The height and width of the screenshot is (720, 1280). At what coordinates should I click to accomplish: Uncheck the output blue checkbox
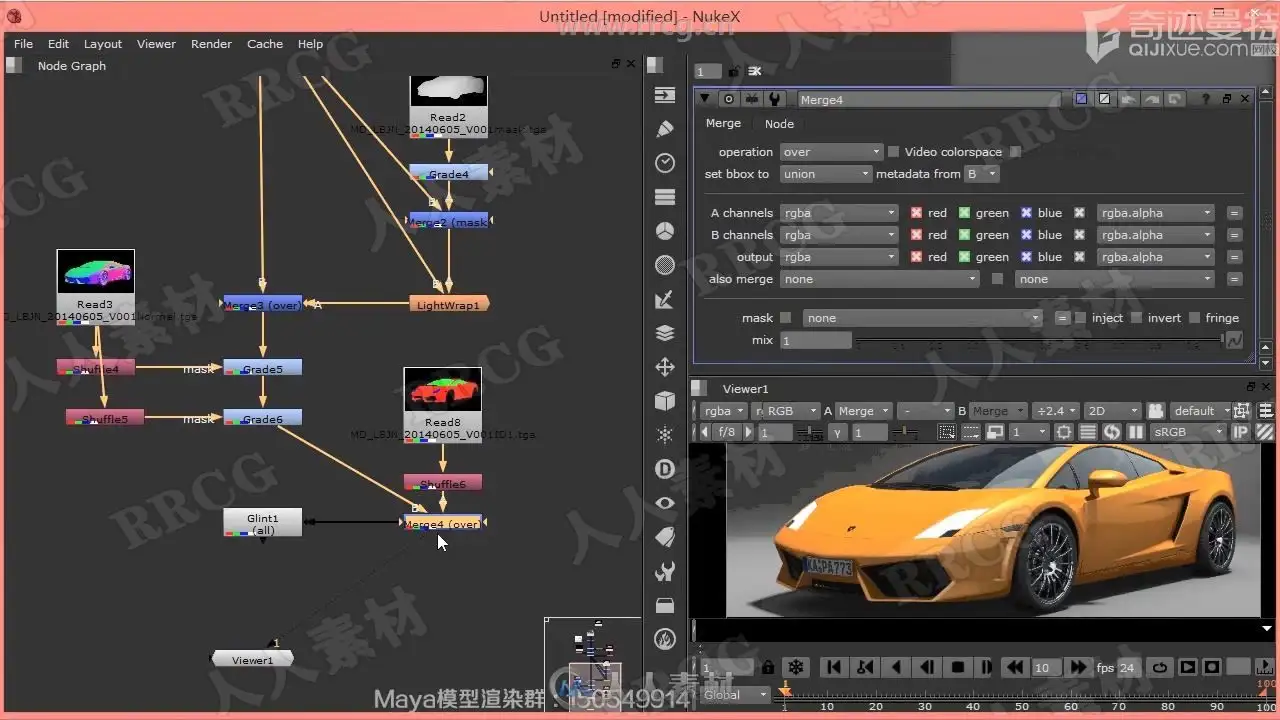[x=1026, y=257]
